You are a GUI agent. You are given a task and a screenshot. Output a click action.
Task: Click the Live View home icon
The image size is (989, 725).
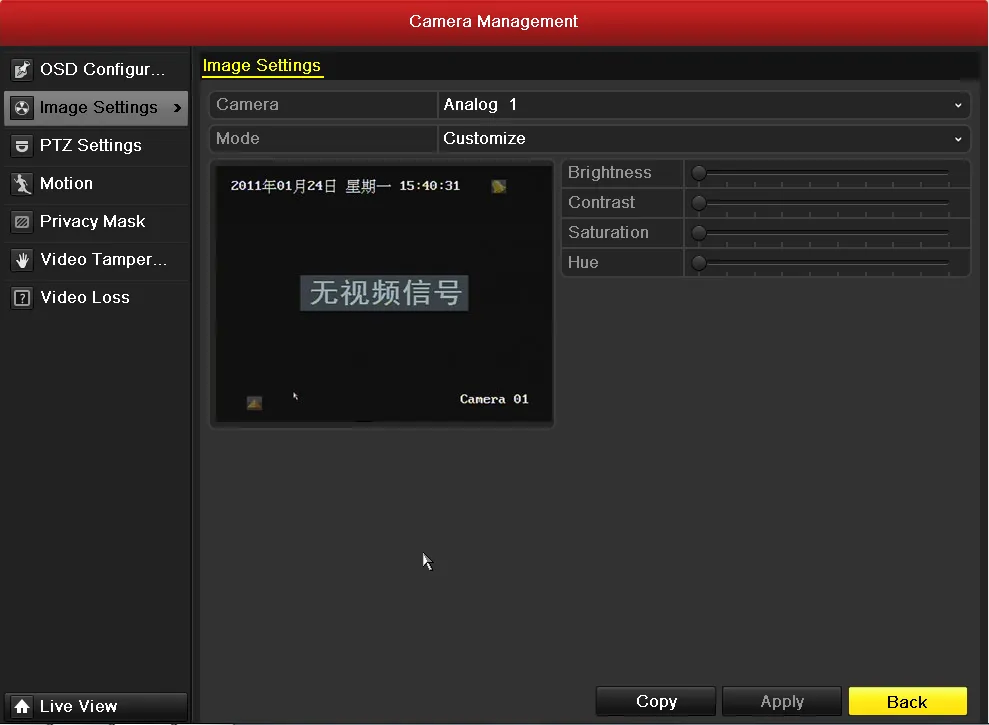tap(22, 706)
